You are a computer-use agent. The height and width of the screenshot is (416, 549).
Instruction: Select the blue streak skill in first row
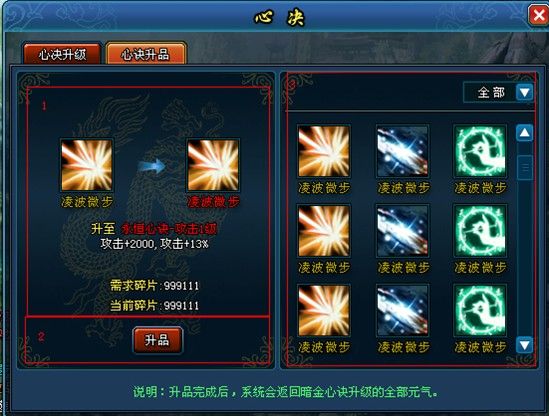402,151
